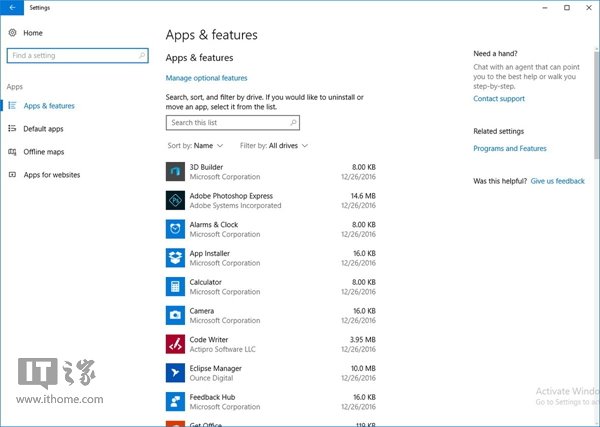The height and width of the screenshot is (427, 600).
Task: Click the 10.0 MB size value
Action: point(363,368)
